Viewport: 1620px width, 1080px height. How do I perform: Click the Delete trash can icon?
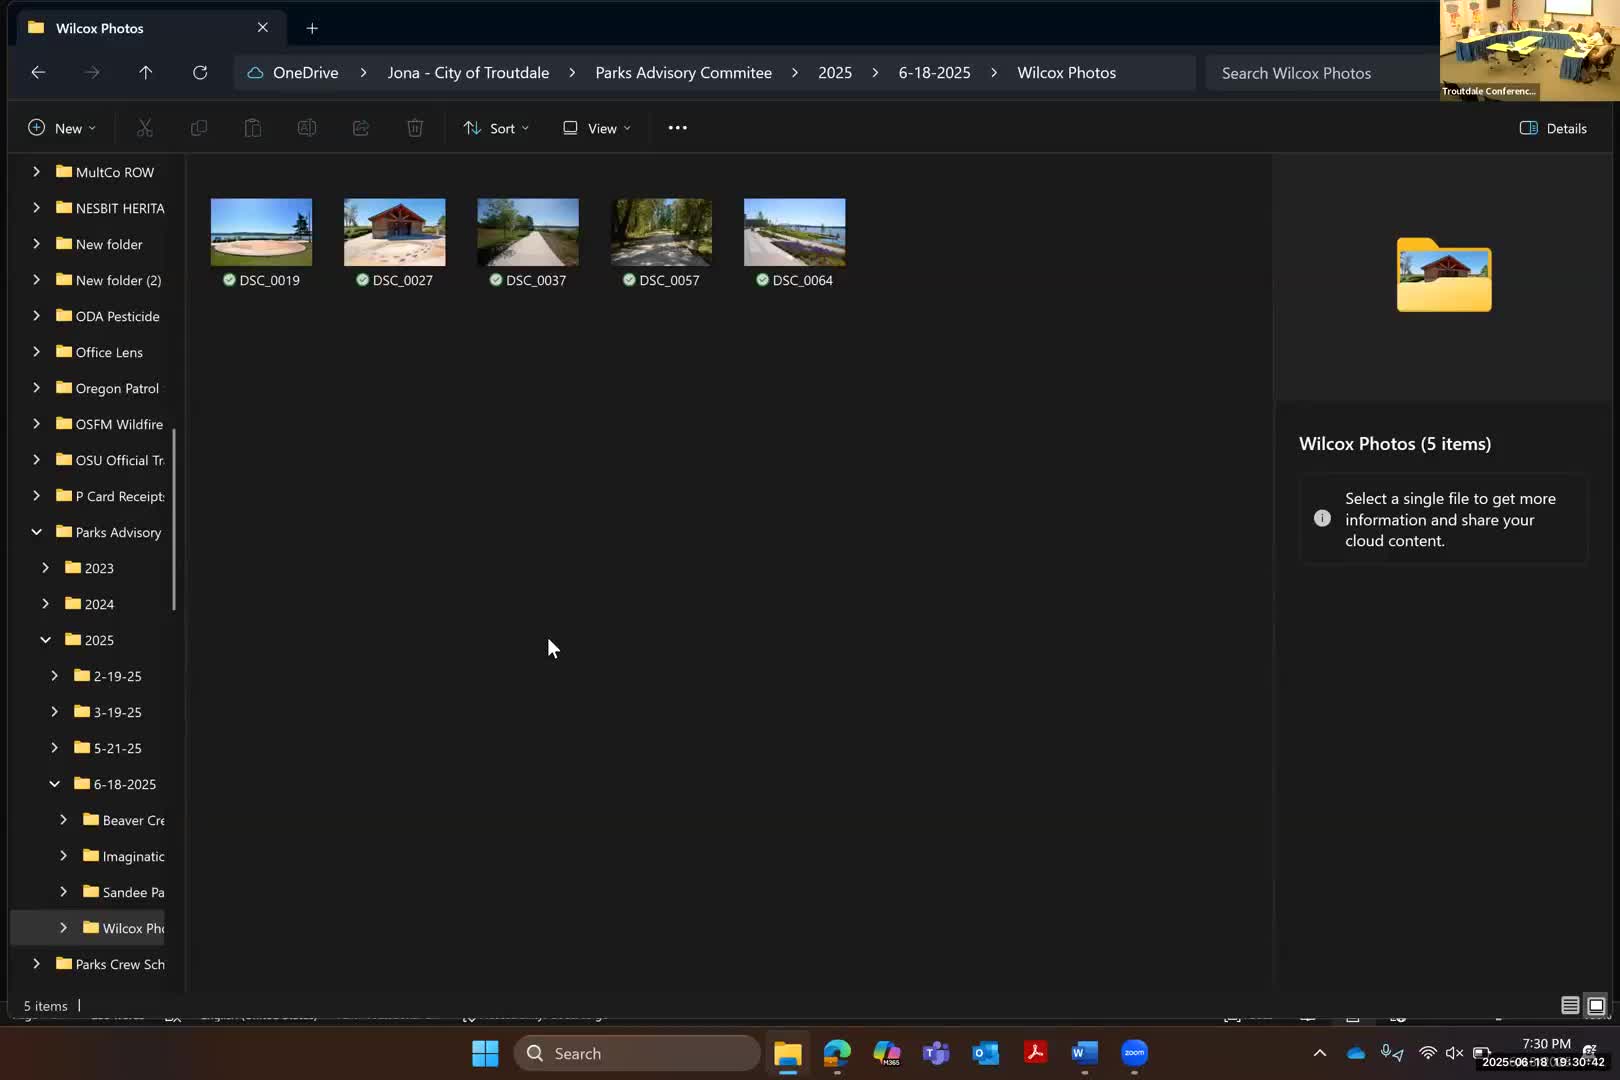tap(415, 128)
